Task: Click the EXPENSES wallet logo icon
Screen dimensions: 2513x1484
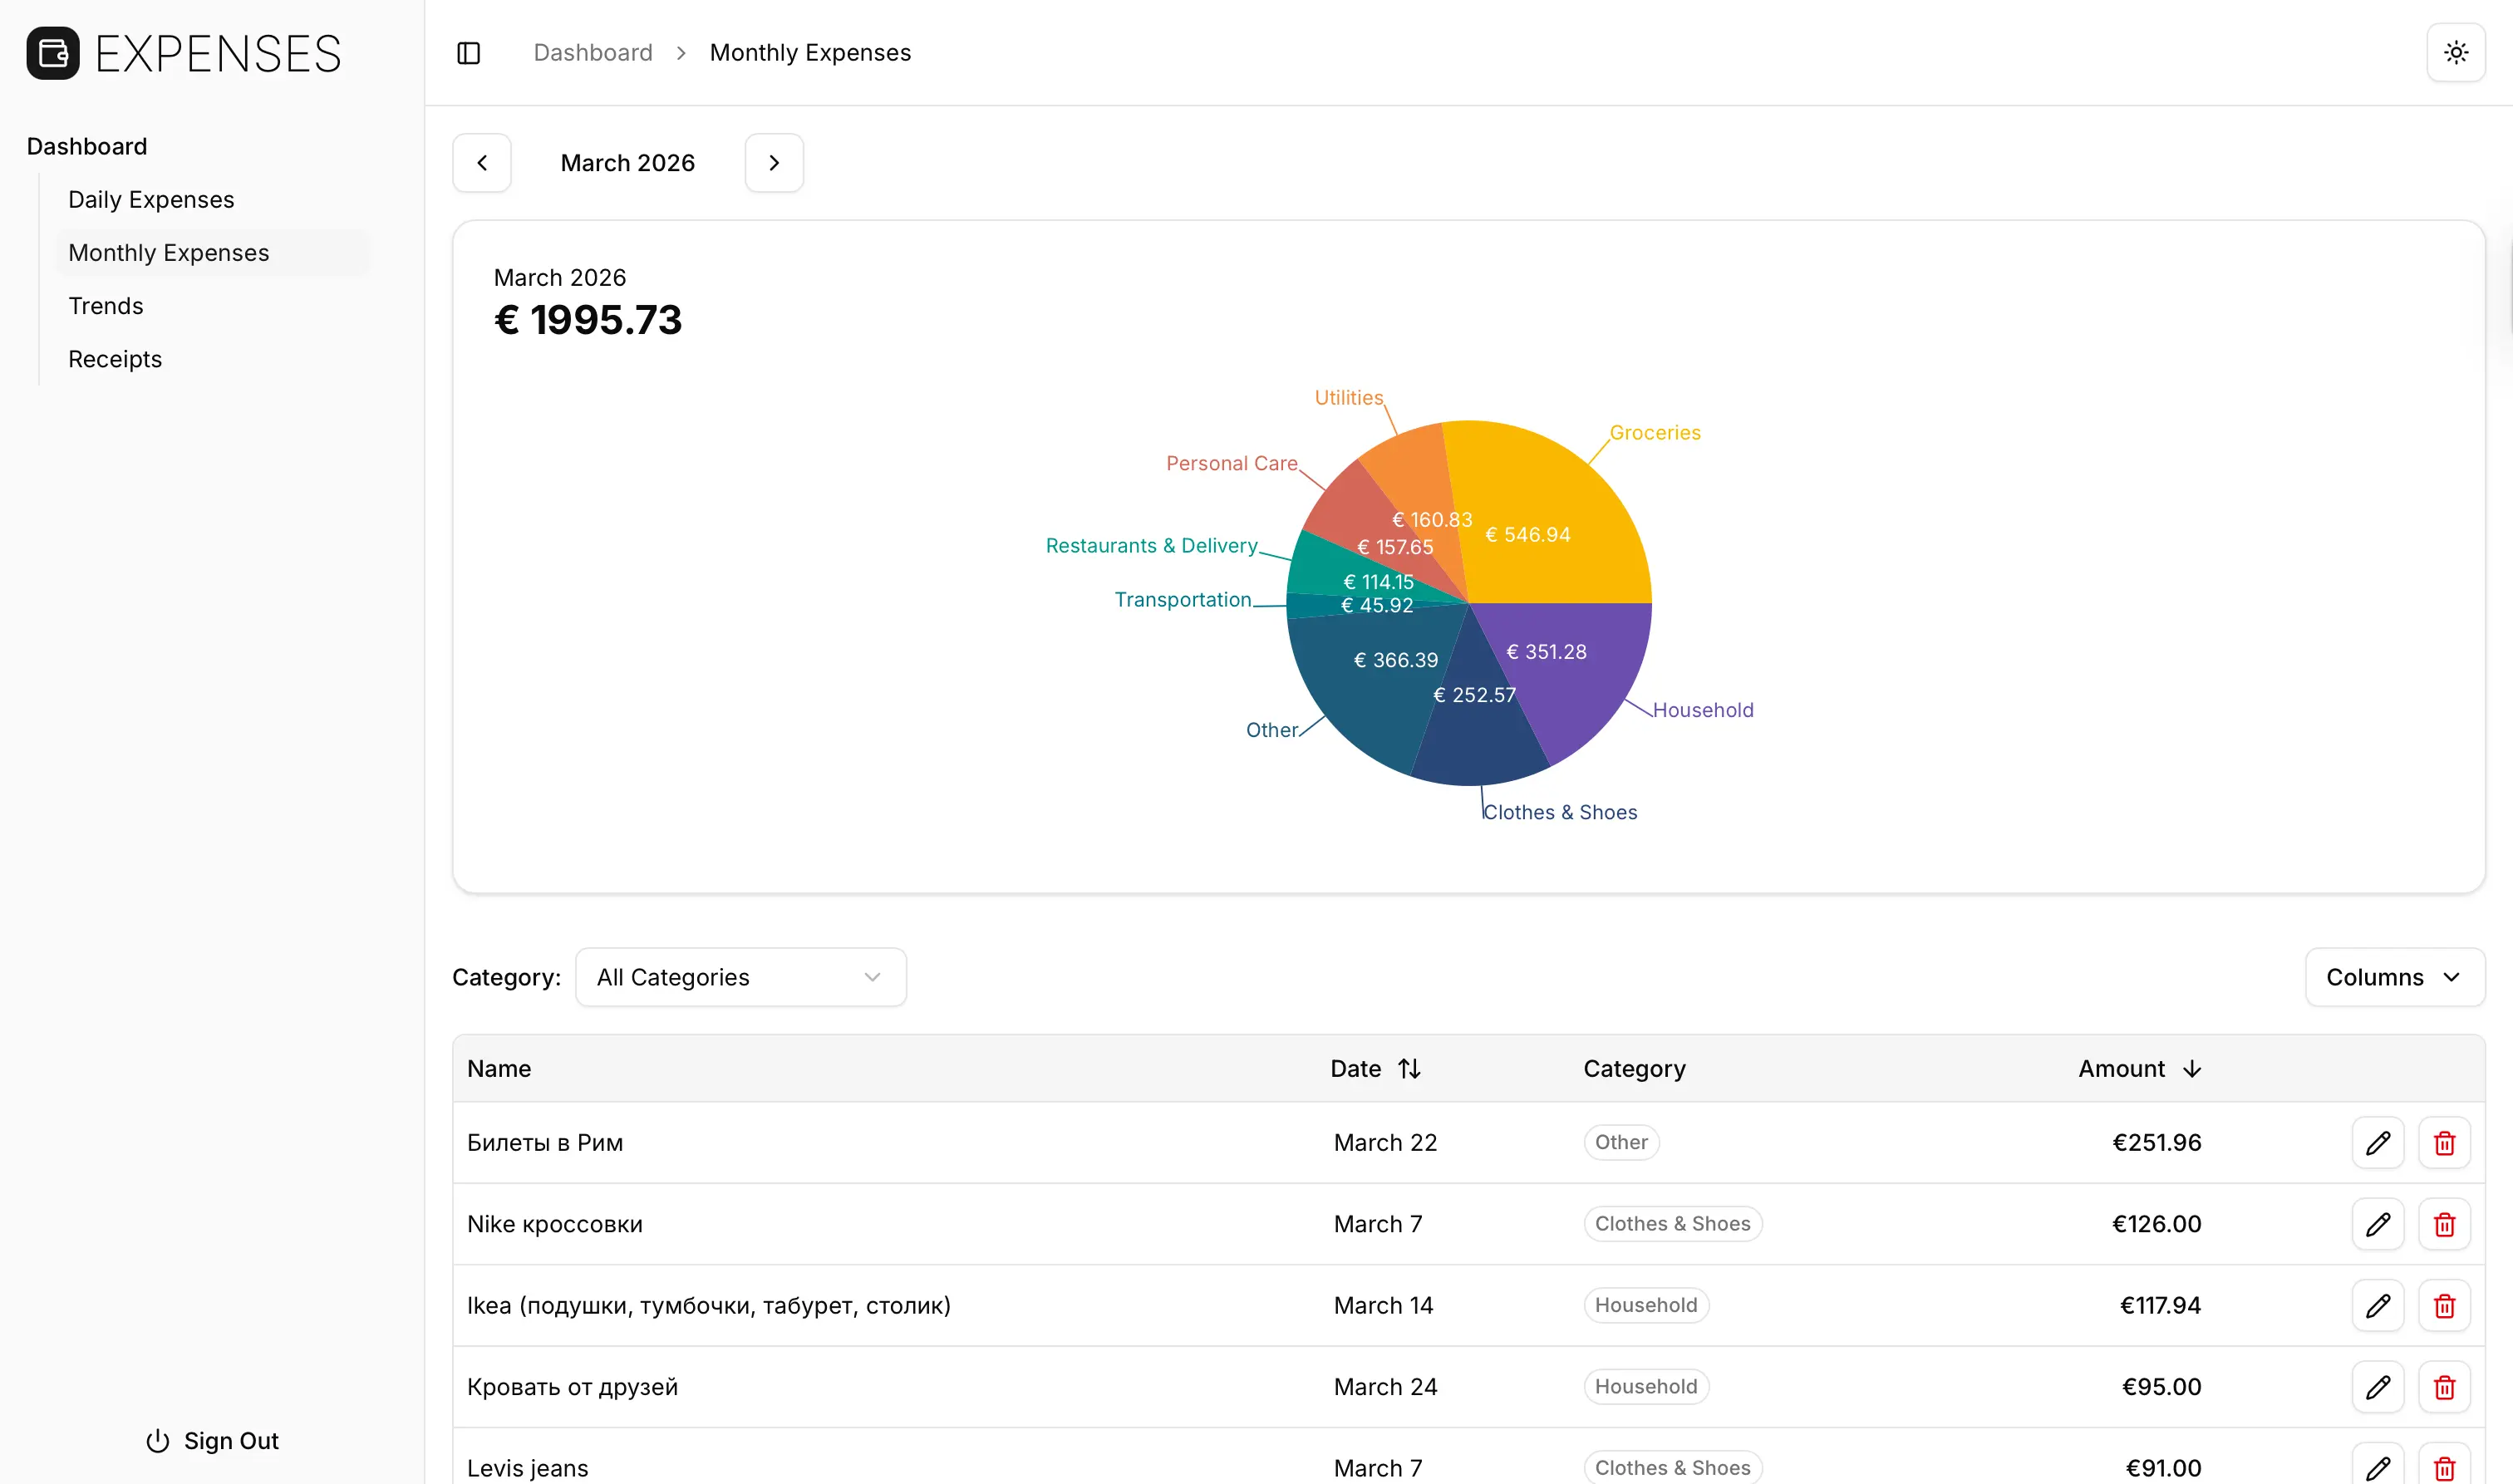Action: pyautogui.click(x=52, y=52)
